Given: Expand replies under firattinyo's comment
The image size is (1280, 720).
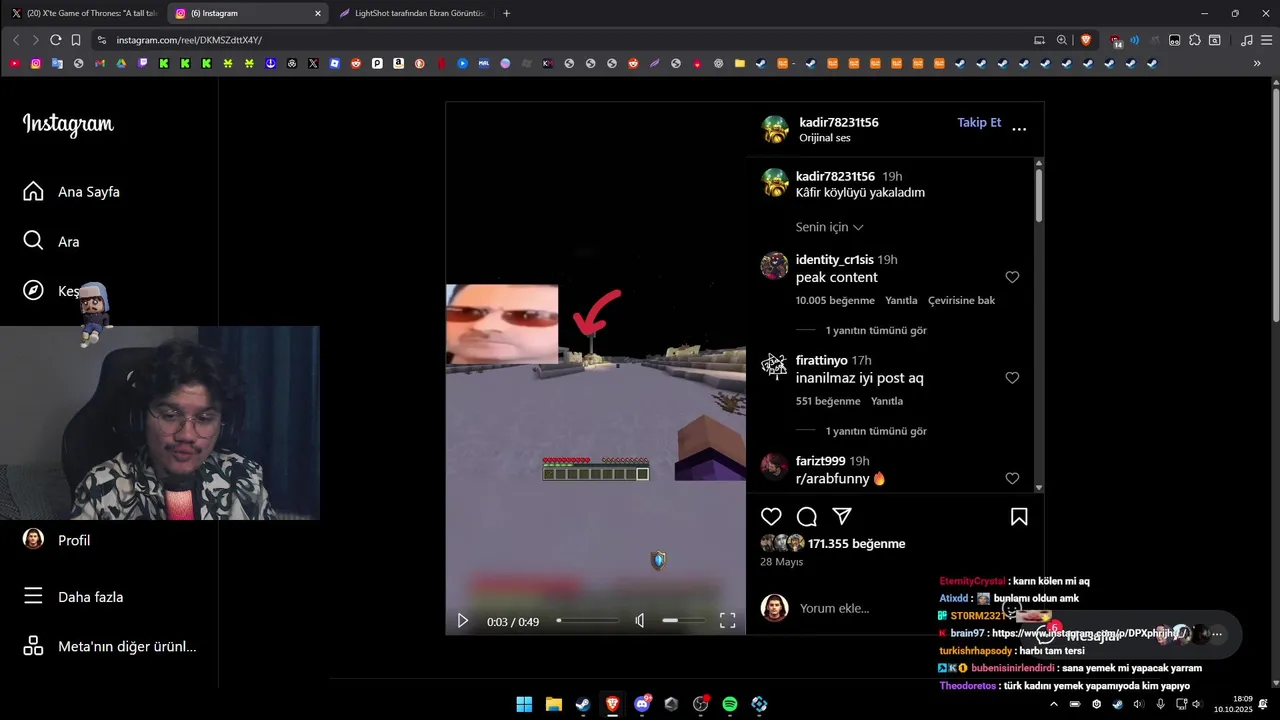Looking at the screenshot, I should (x=876, y=431).
